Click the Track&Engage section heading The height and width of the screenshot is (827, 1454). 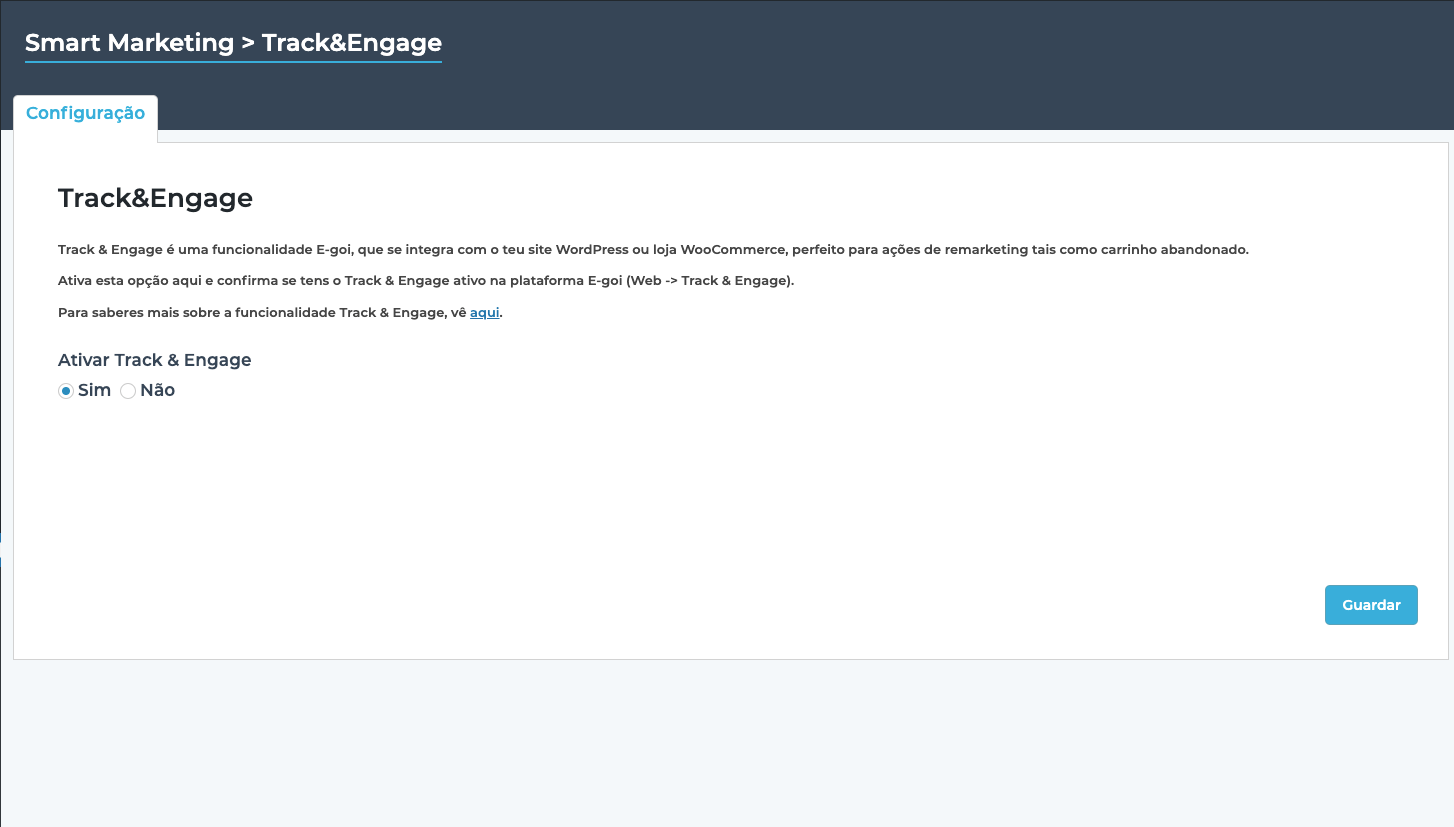tap(155, 198)
